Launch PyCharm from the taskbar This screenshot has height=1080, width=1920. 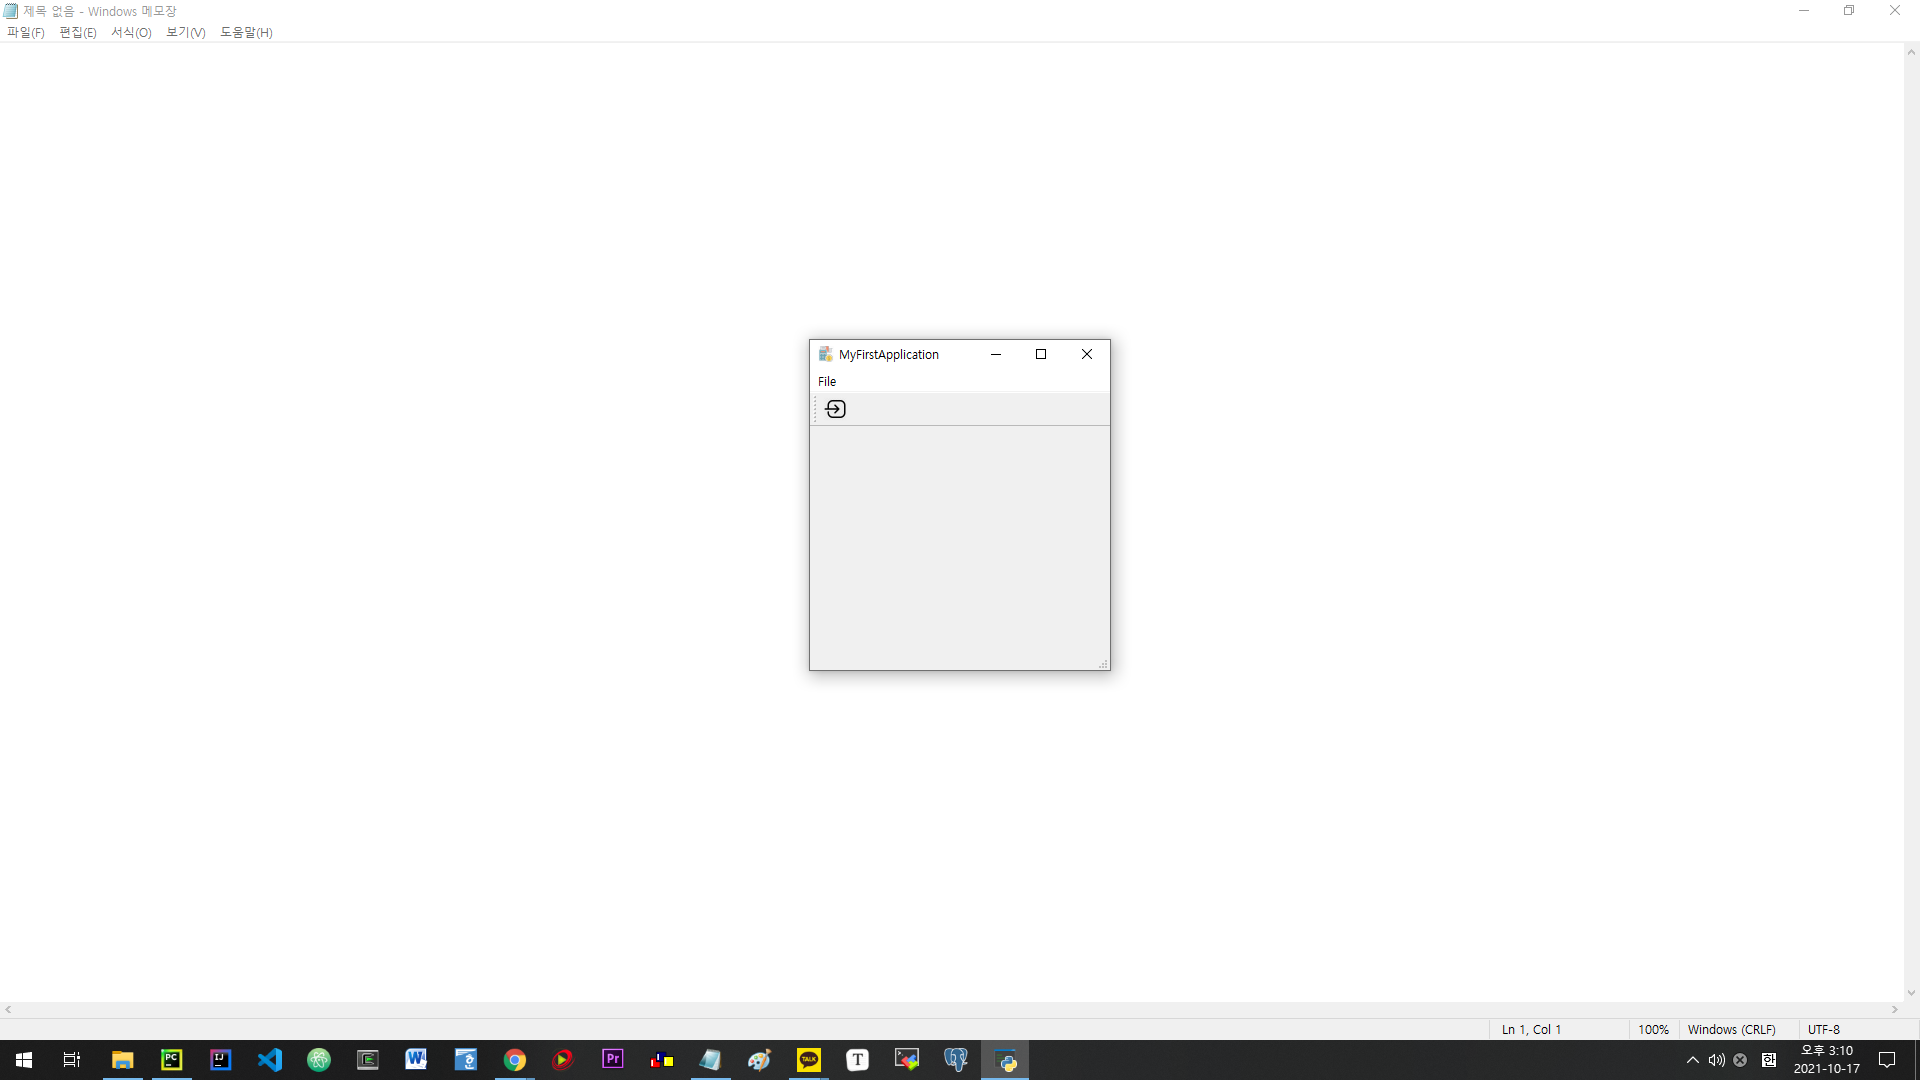pyautogui.click(x=171, y=1060)
